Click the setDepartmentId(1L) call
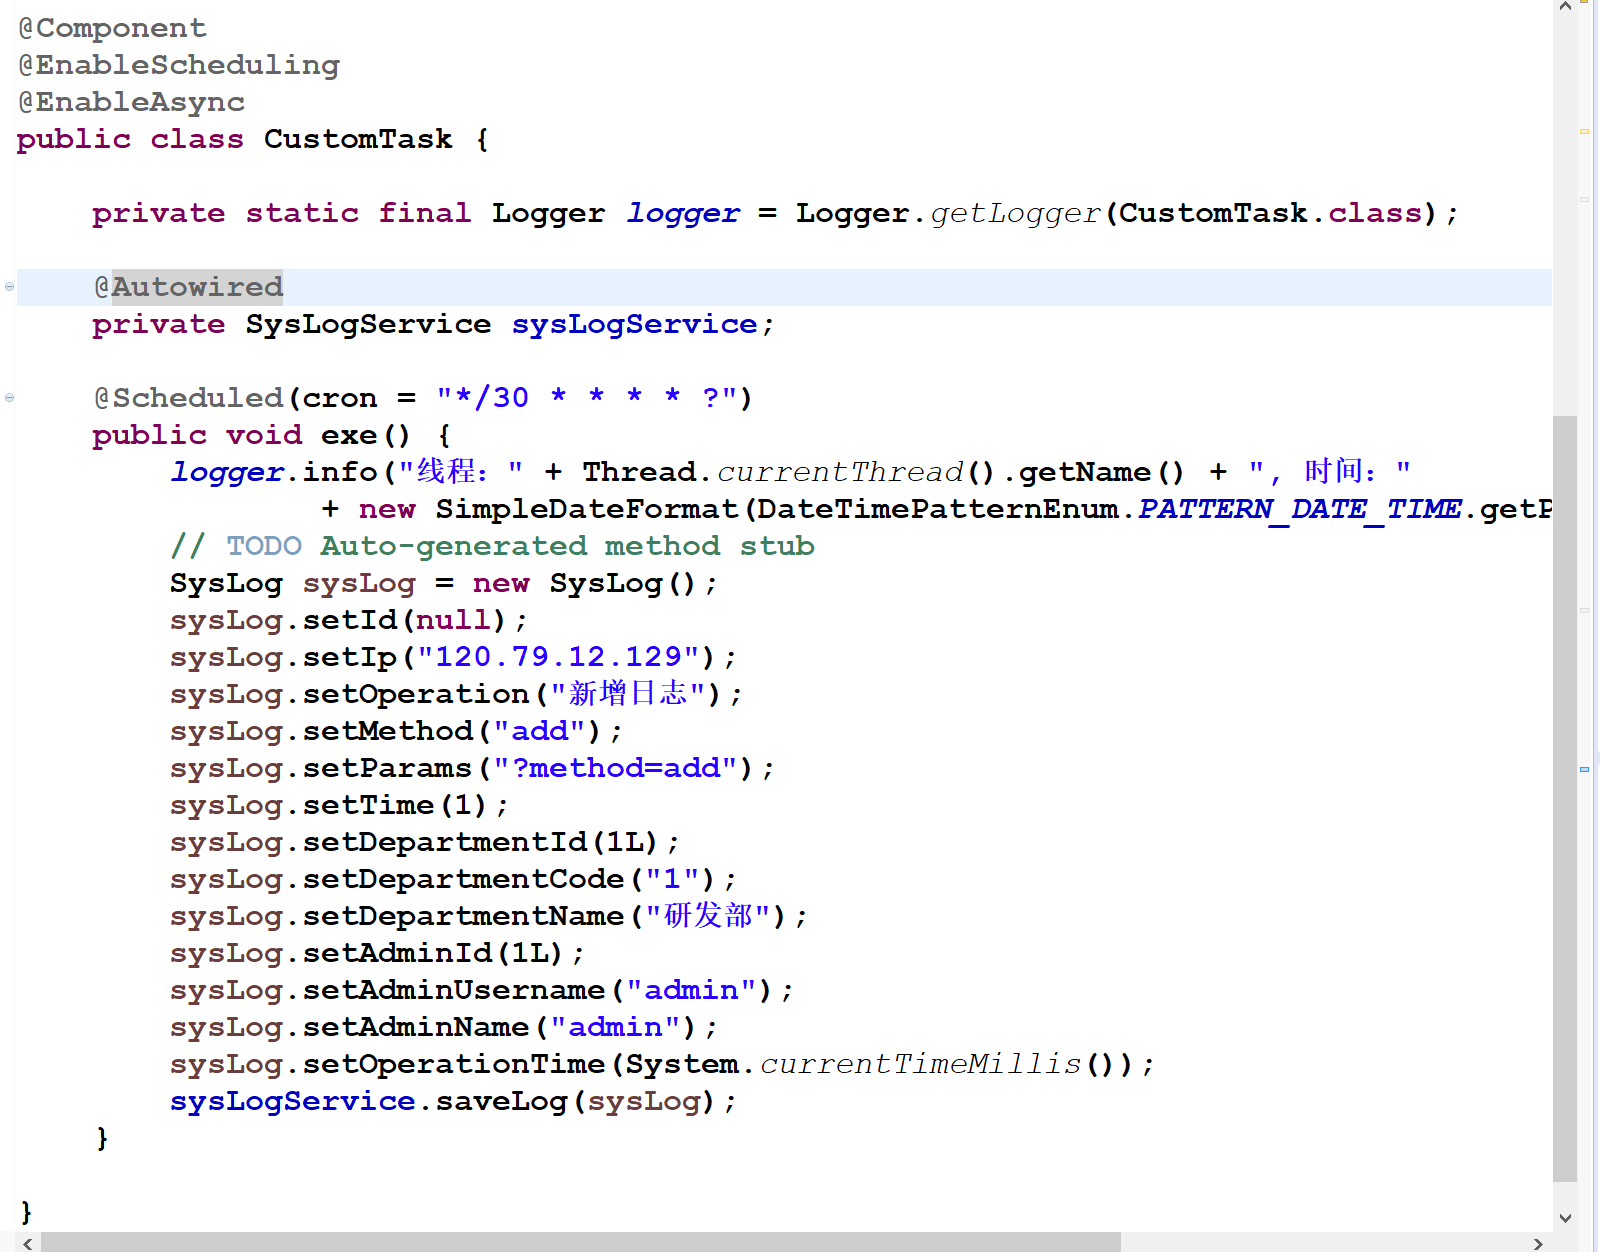 tap(481, 843)
